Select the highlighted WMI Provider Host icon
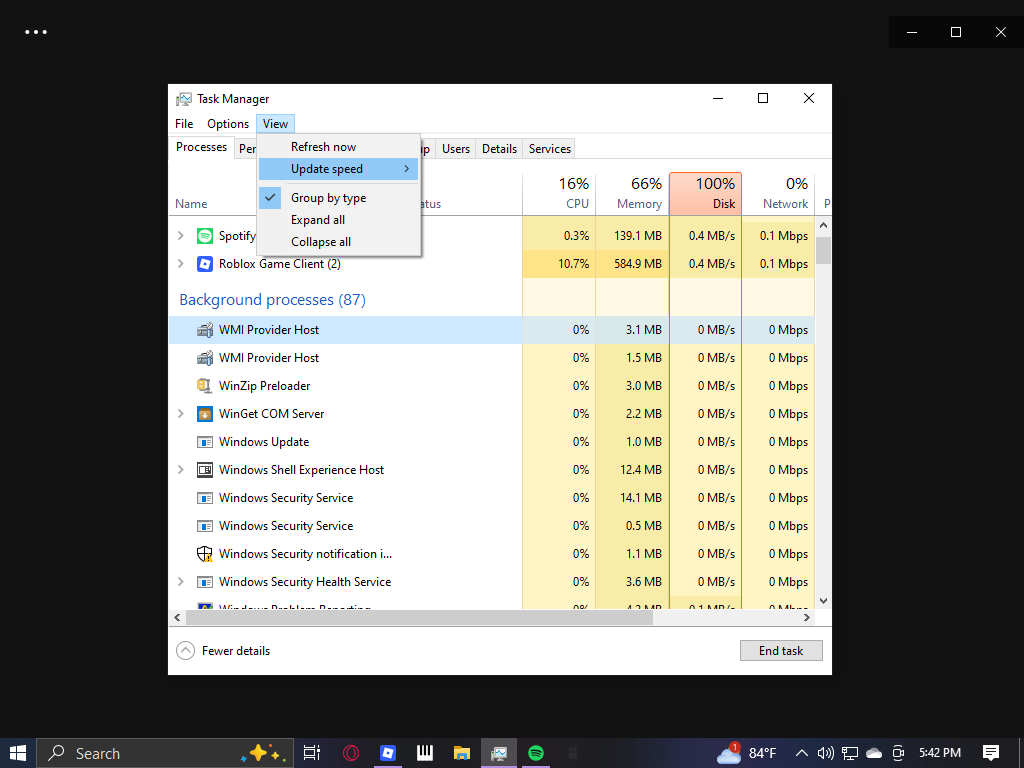1024x768 pixels. point(205,330)
